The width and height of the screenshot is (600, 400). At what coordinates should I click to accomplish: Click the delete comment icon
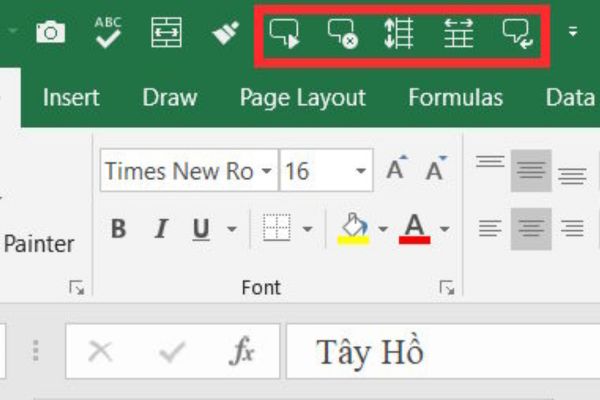click(x=342, y=35)
